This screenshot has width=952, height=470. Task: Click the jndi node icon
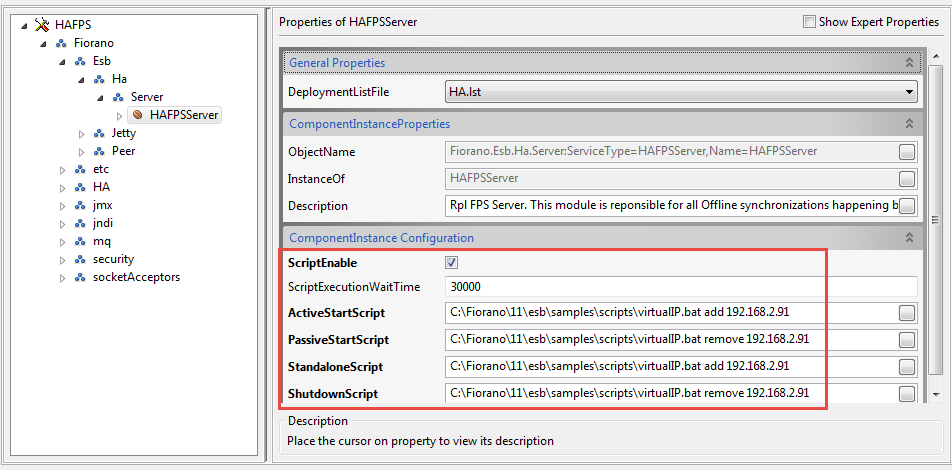coord(80,223)
